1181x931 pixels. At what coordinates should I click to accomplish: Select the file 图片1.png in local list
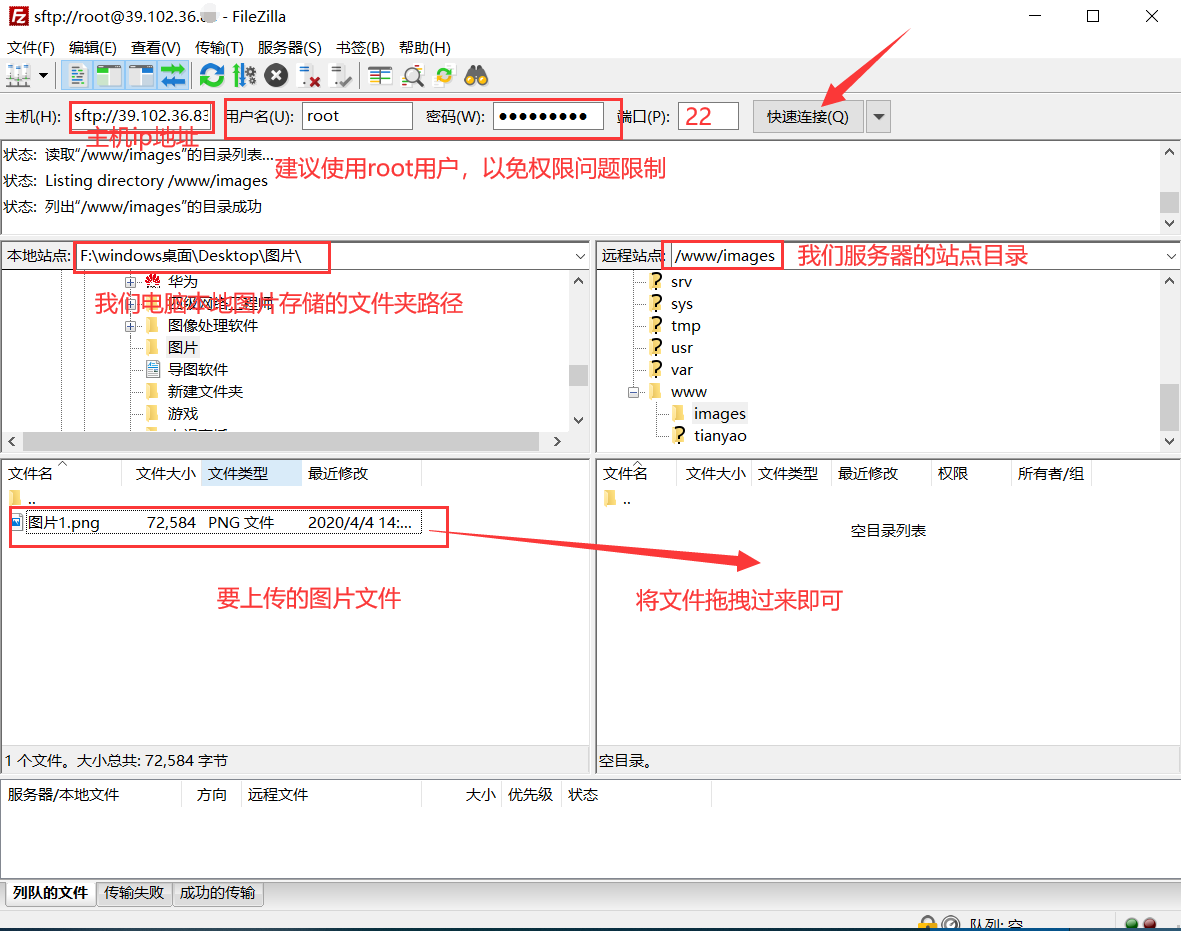[215, 523]
